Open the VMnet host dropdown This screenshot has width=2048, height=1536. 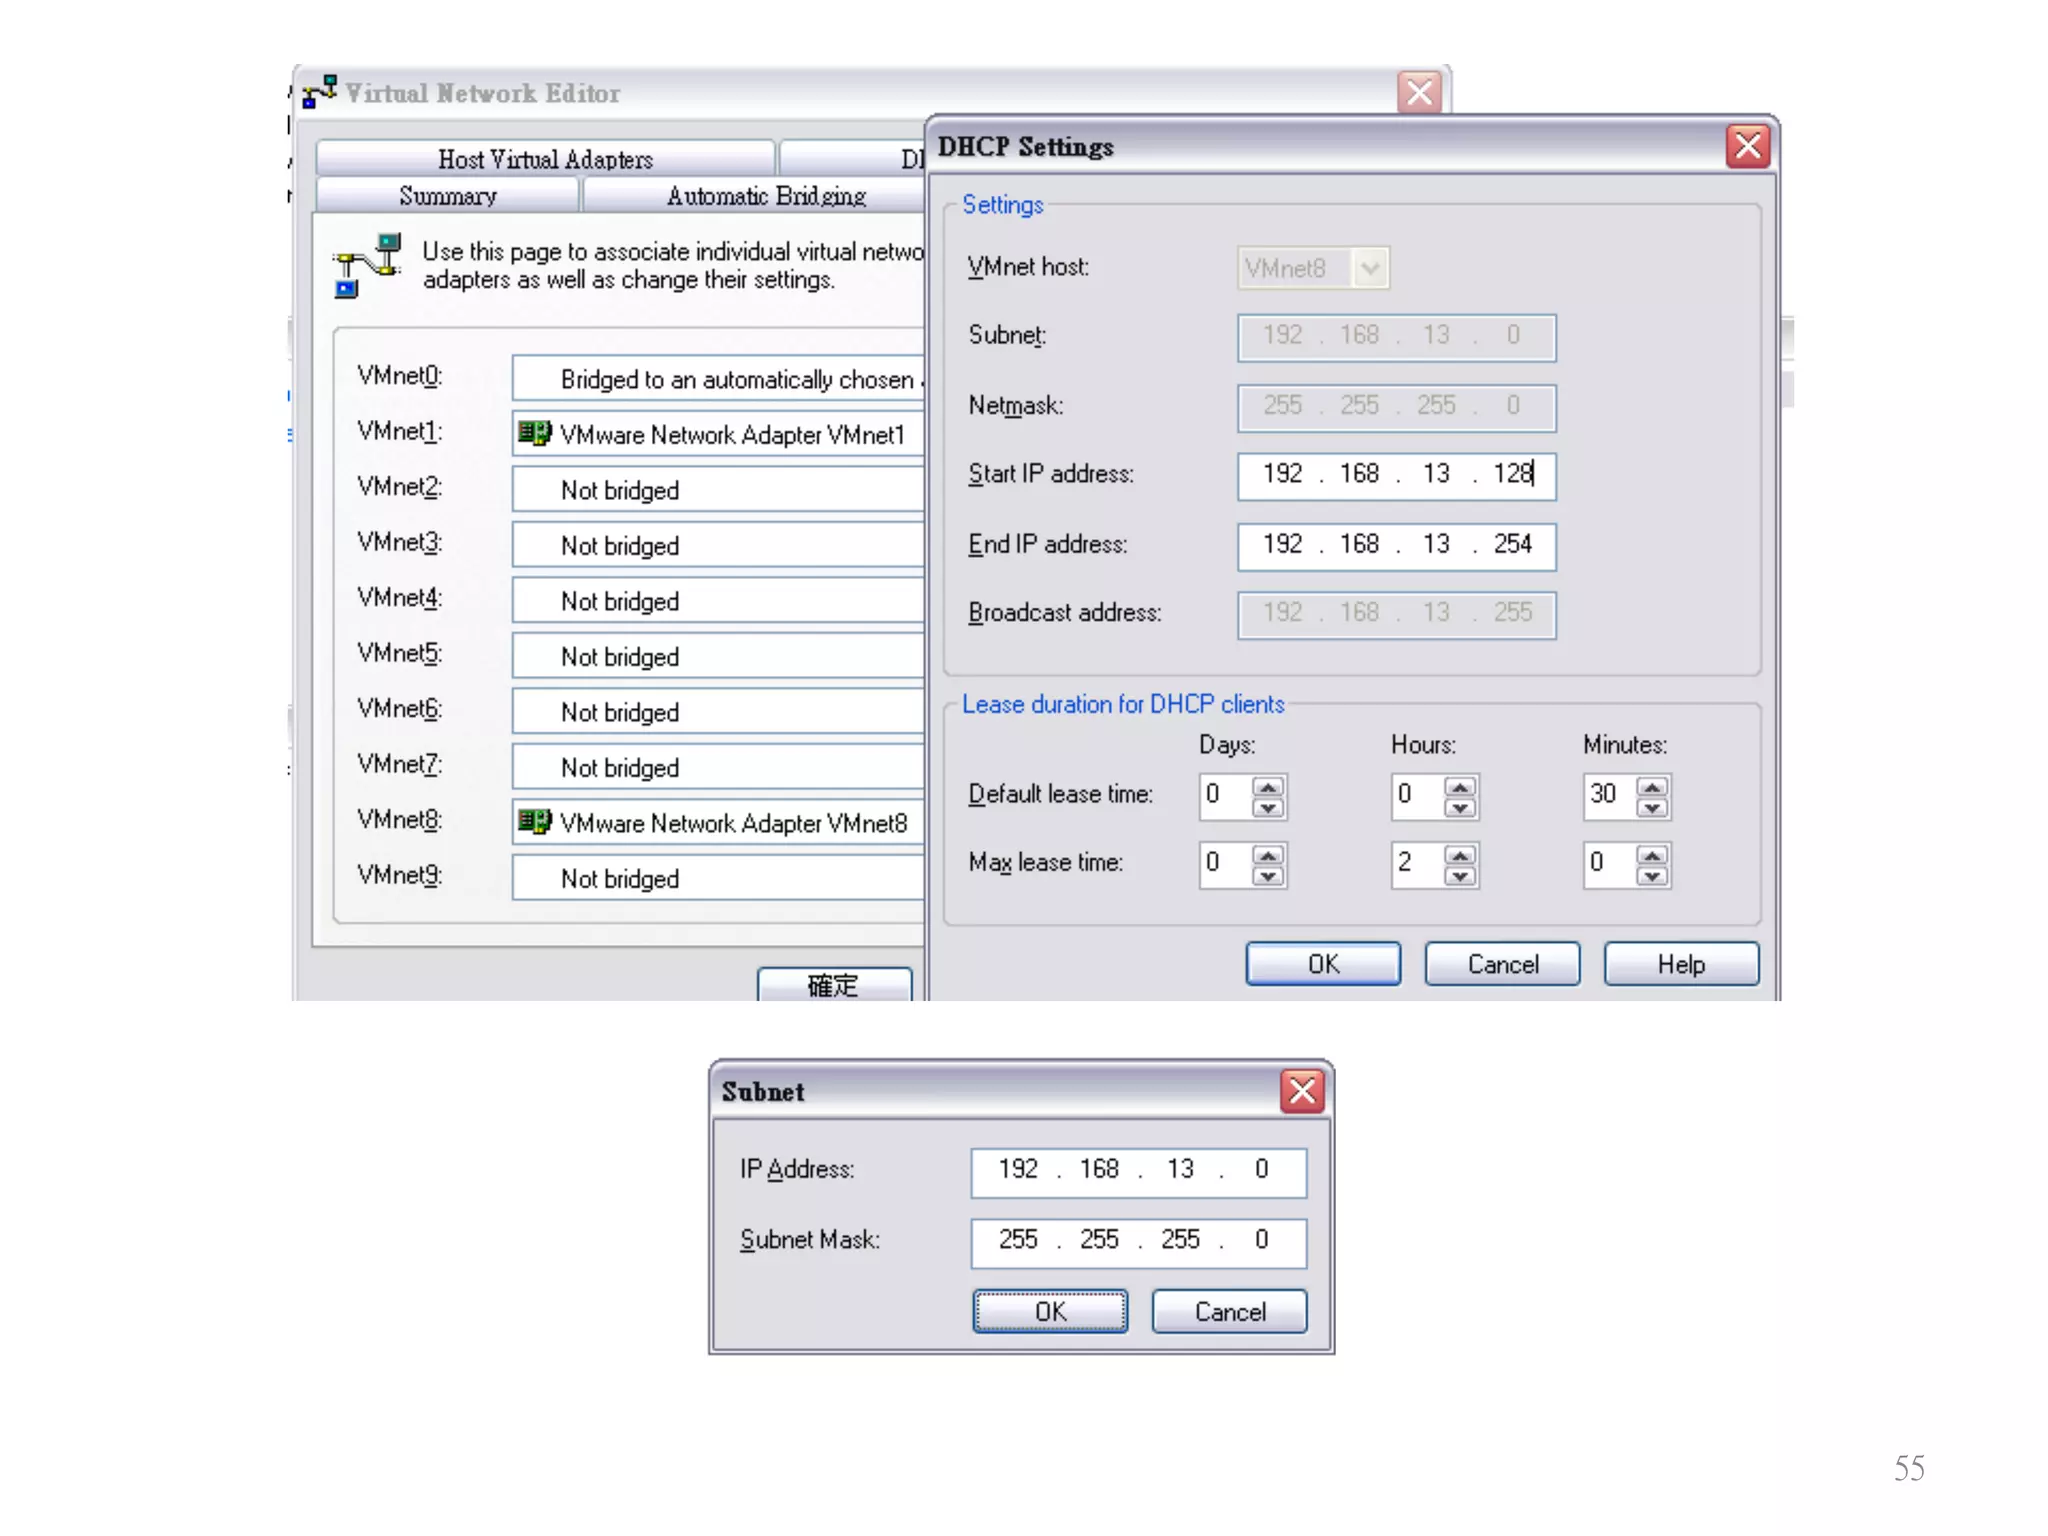1370,268
